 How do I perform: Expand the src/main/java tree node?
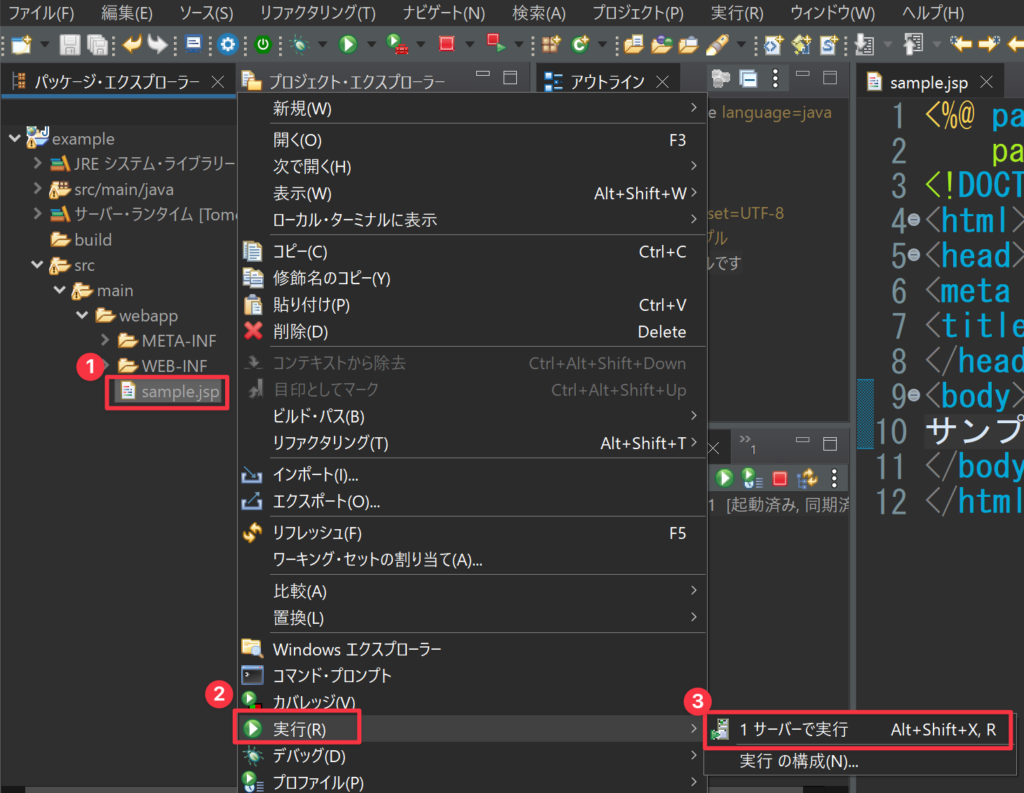[x=37, y=189]
